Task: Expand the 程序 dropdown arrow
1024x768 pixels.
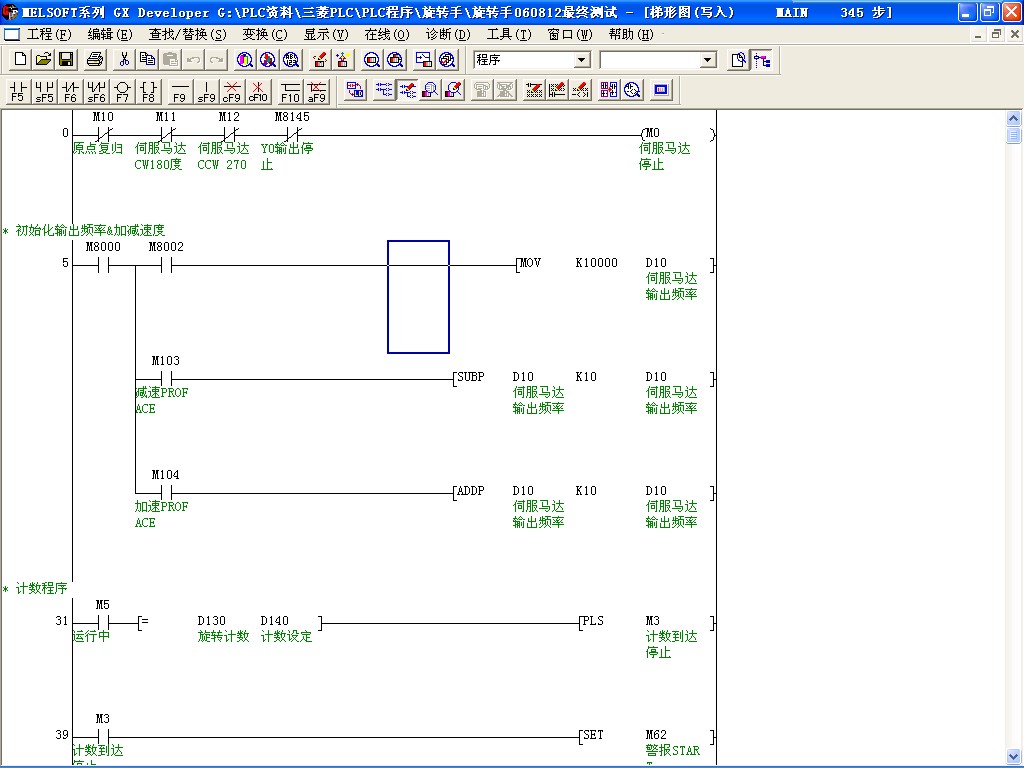Action: [582, 60]
